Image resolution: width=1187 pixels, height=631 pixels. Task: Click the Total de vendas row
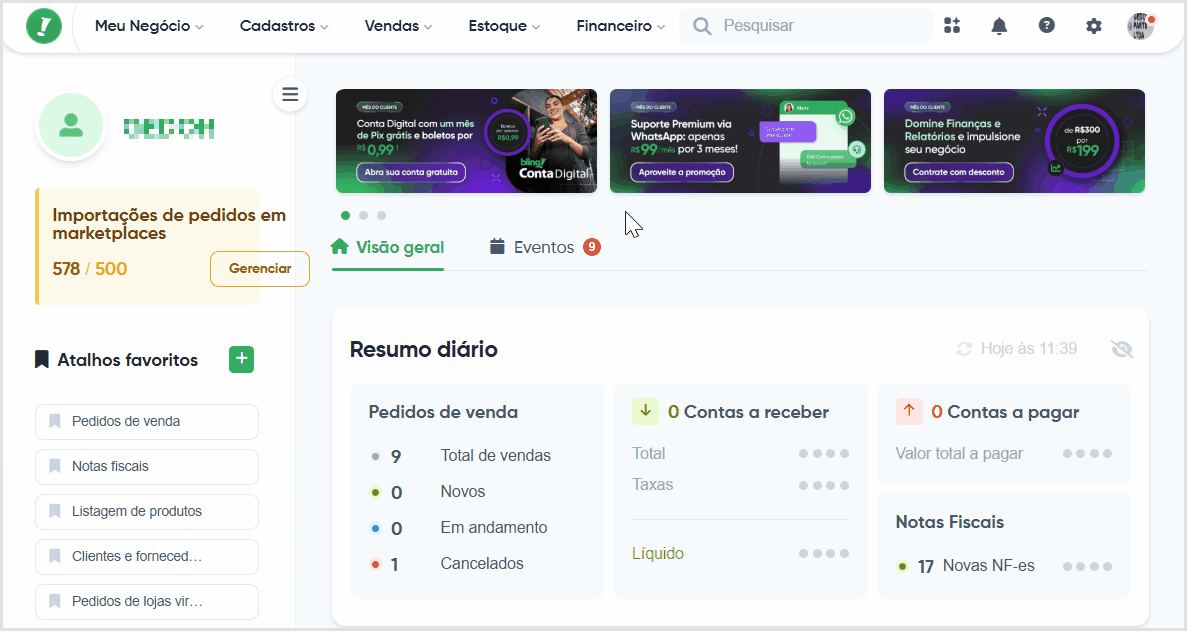460,456
